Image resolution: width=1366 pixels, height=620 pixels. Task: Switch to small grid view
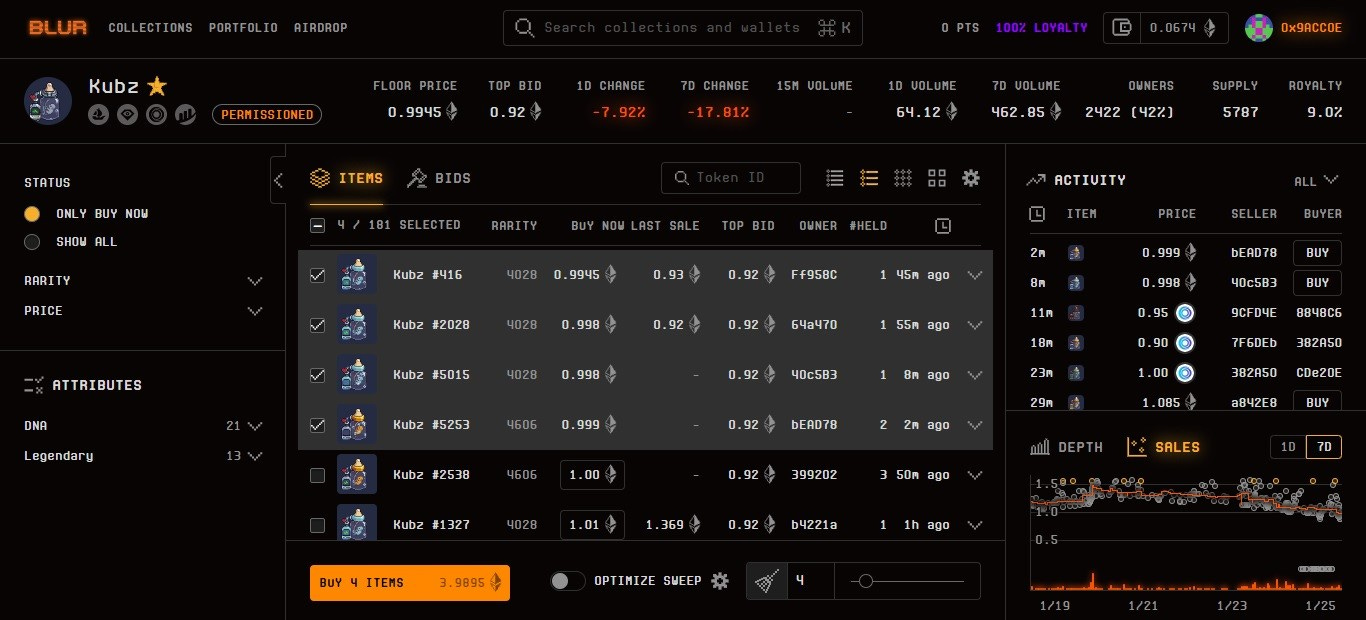tap(903, 178)
